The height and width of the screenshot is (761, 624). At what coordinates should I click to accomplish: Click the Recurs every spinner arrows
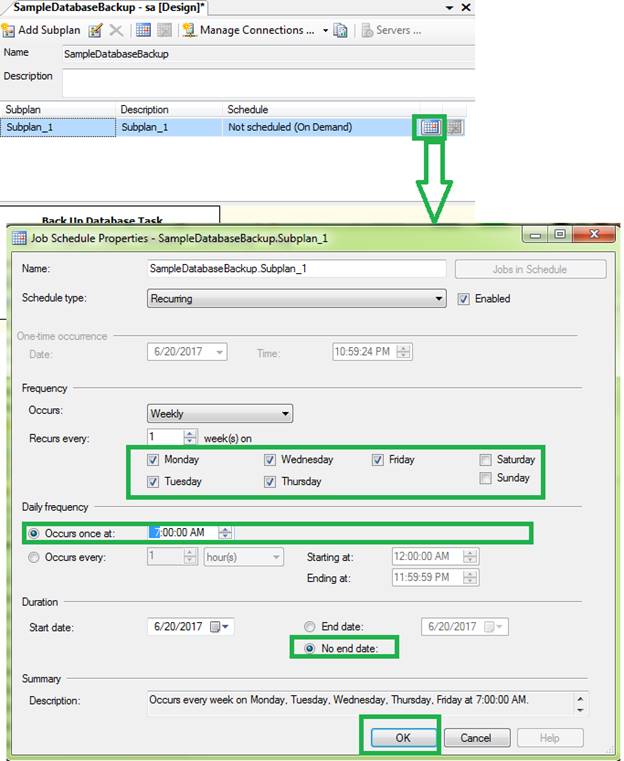(x=190, y=437)
